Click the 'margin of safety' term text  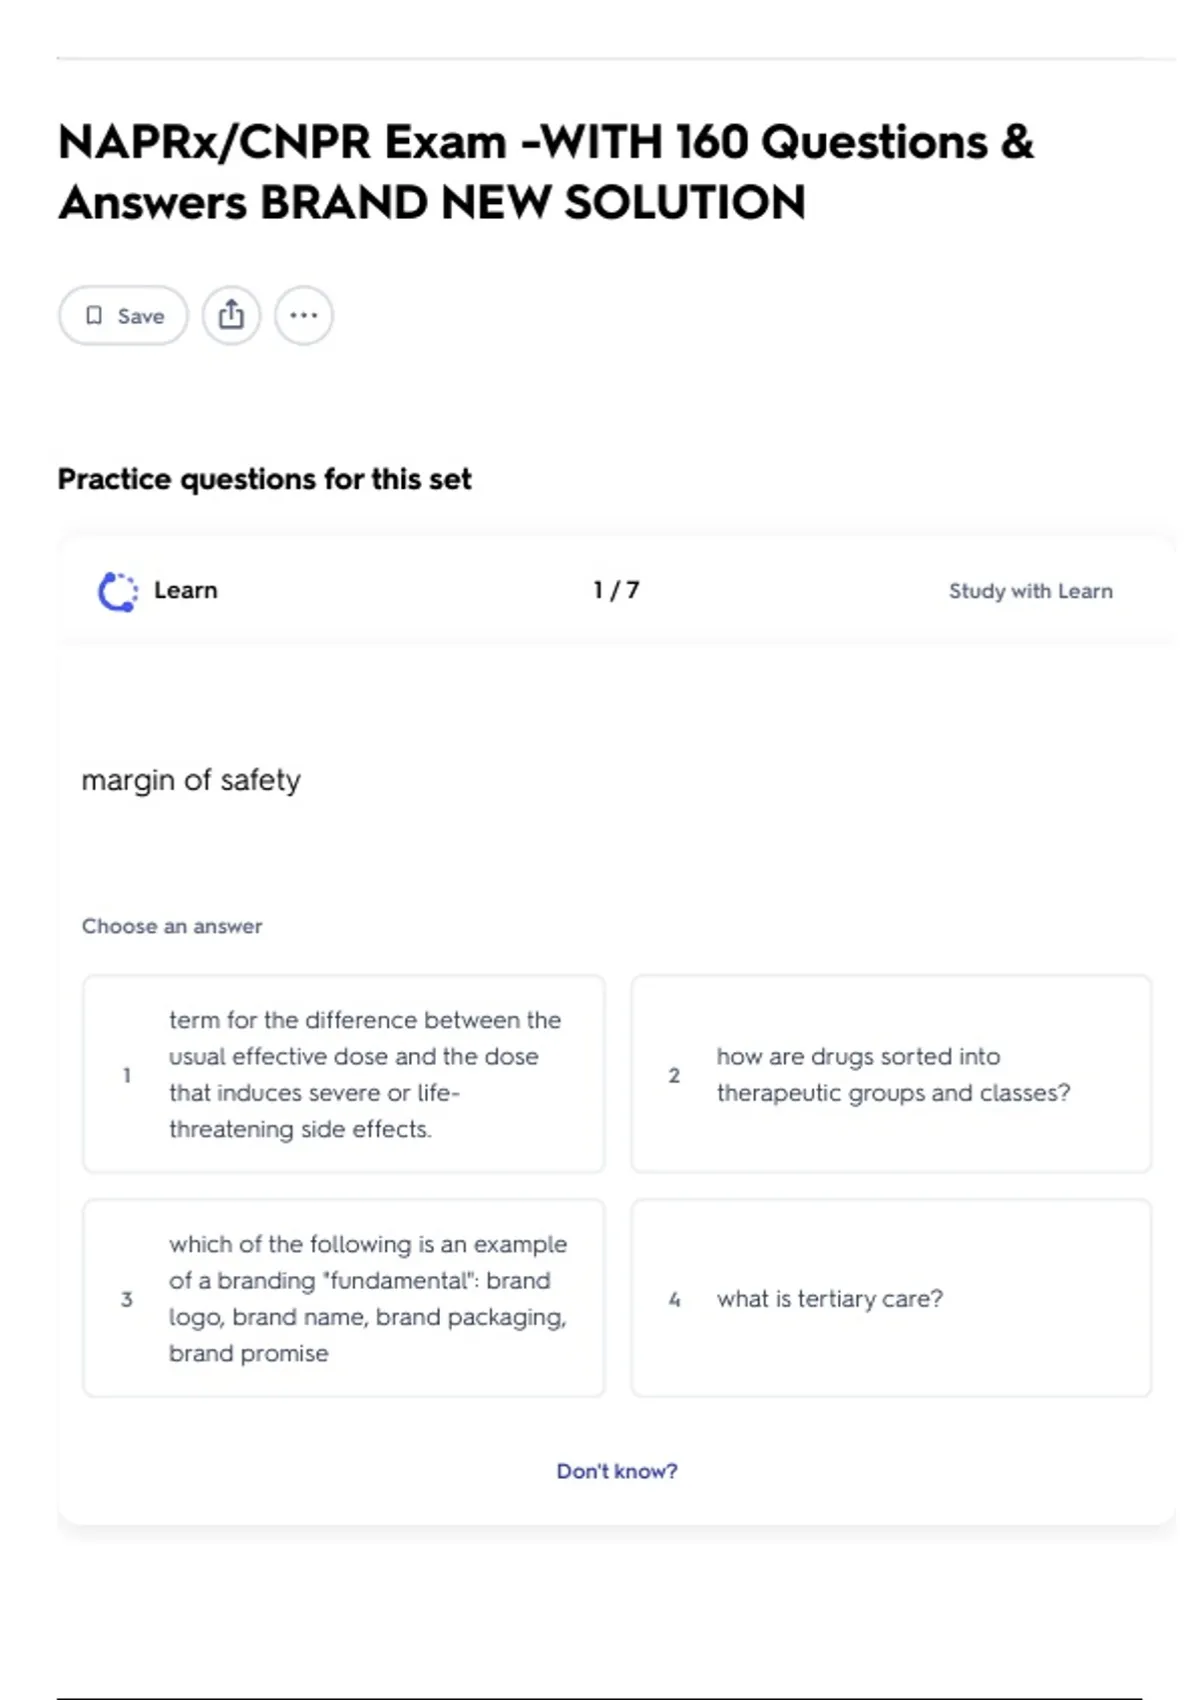[x=191, y=780]
